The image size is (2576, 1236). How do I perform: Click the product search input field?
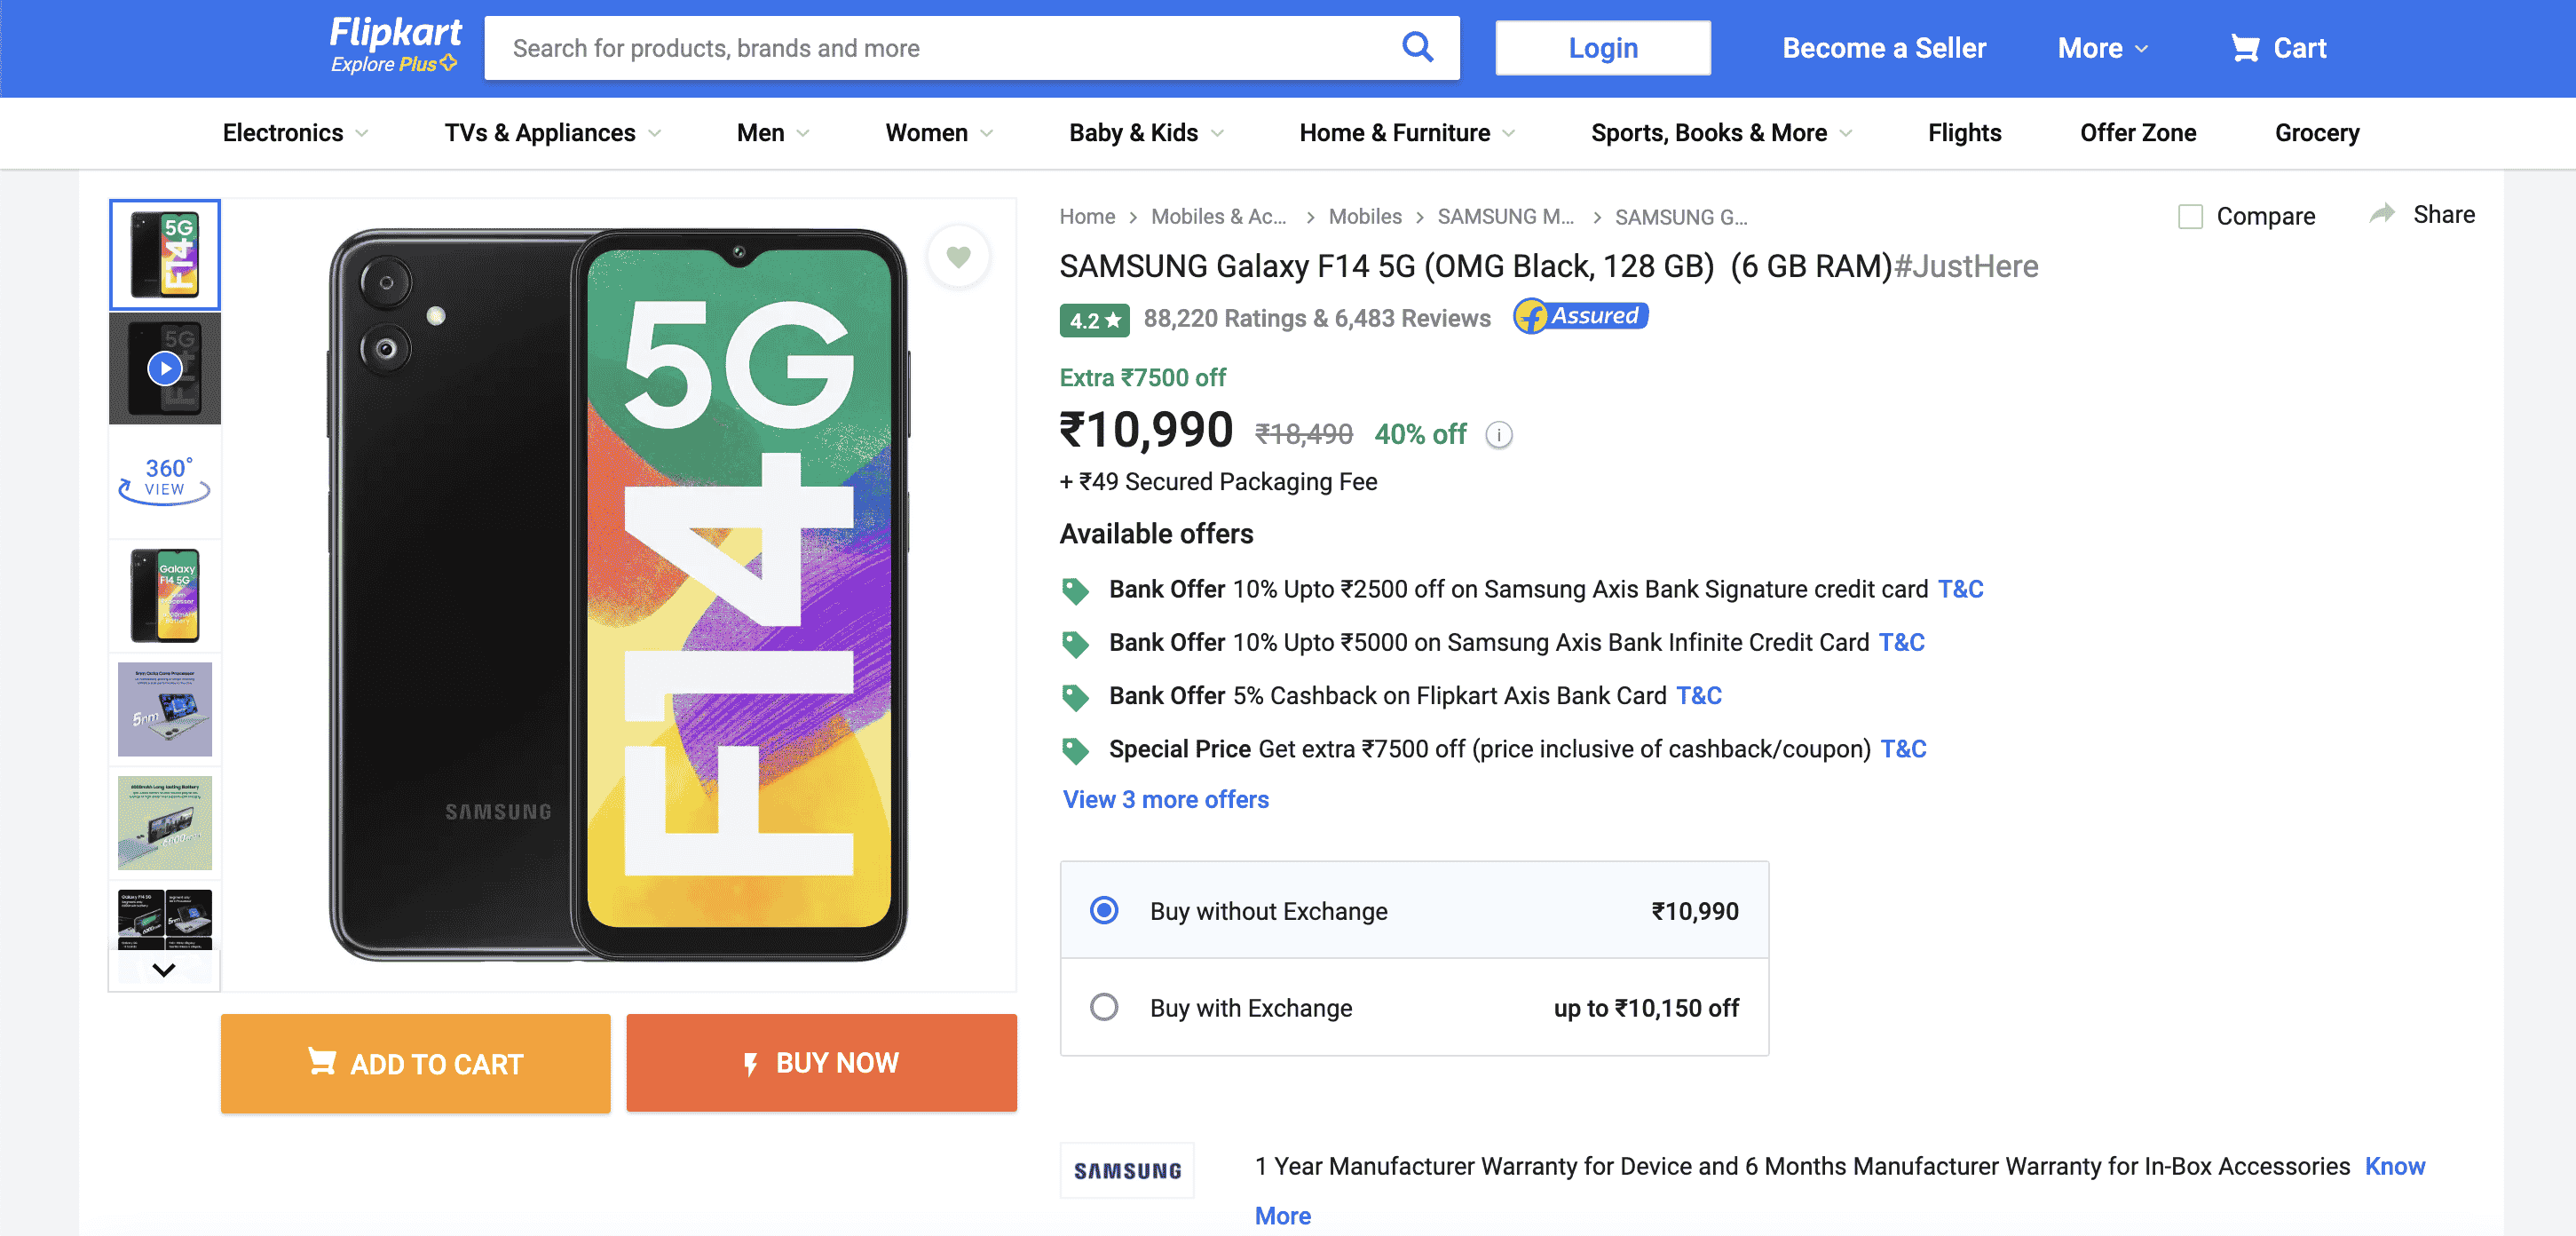(940, 48)
